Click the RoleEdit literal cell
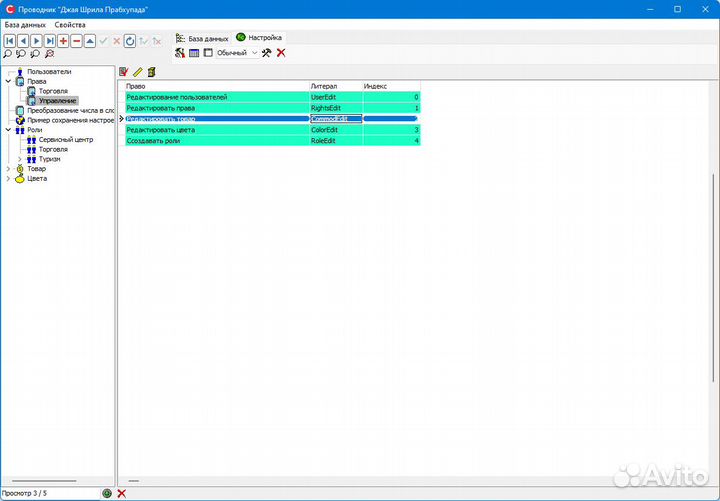 click(337, 141)
